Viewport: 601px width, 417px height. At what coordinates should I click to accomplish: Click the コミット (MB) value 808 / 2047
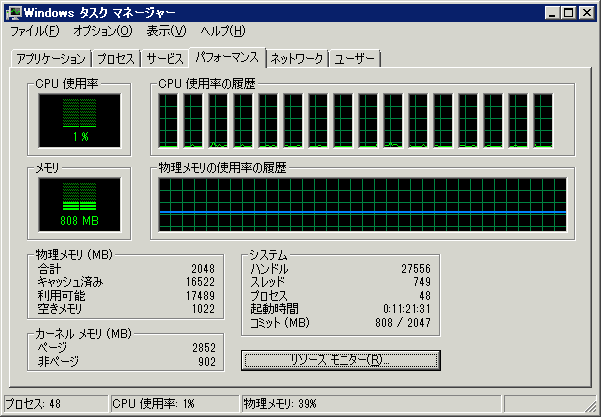tap(403, 323)
